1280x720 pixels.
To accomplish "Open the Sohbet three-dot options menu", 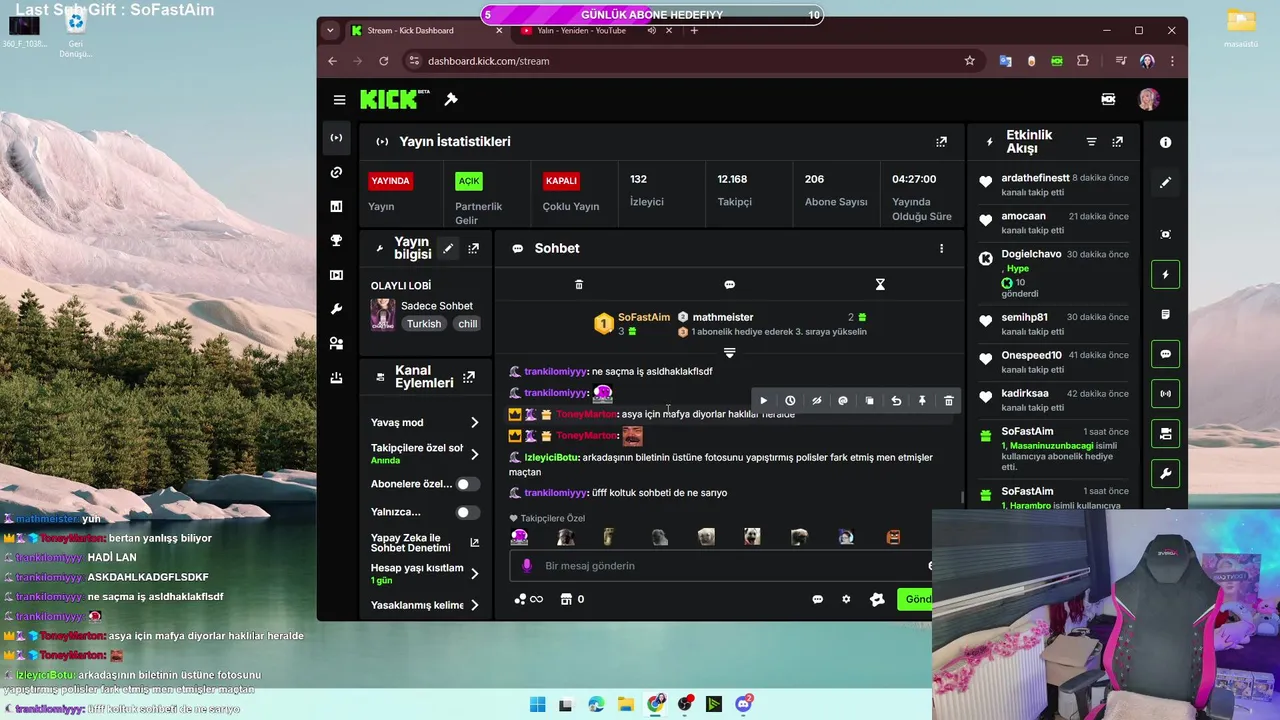I will (x=941, y=249).
